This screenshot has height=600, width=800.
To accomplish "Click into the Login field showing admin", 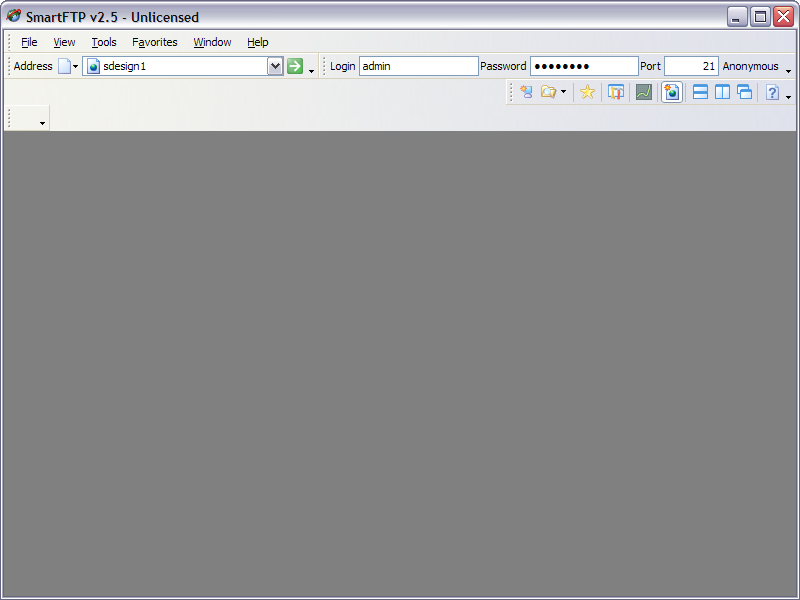I will (418, 66).
